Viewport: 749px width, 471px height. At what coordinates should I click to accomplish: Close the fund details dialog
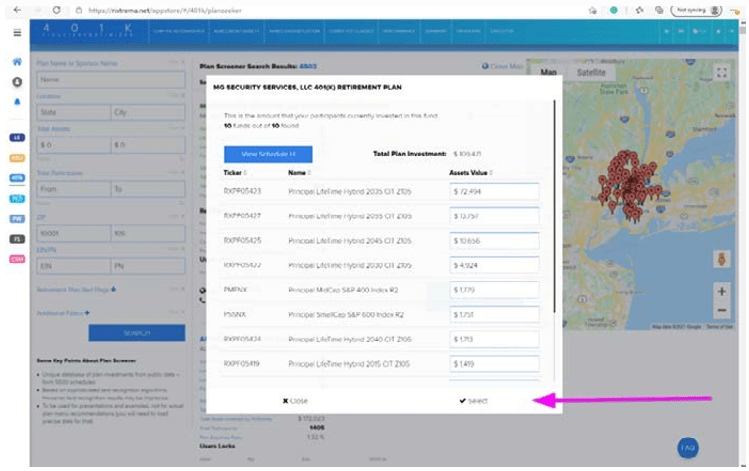pyautogui.click(x=295, y=400)
